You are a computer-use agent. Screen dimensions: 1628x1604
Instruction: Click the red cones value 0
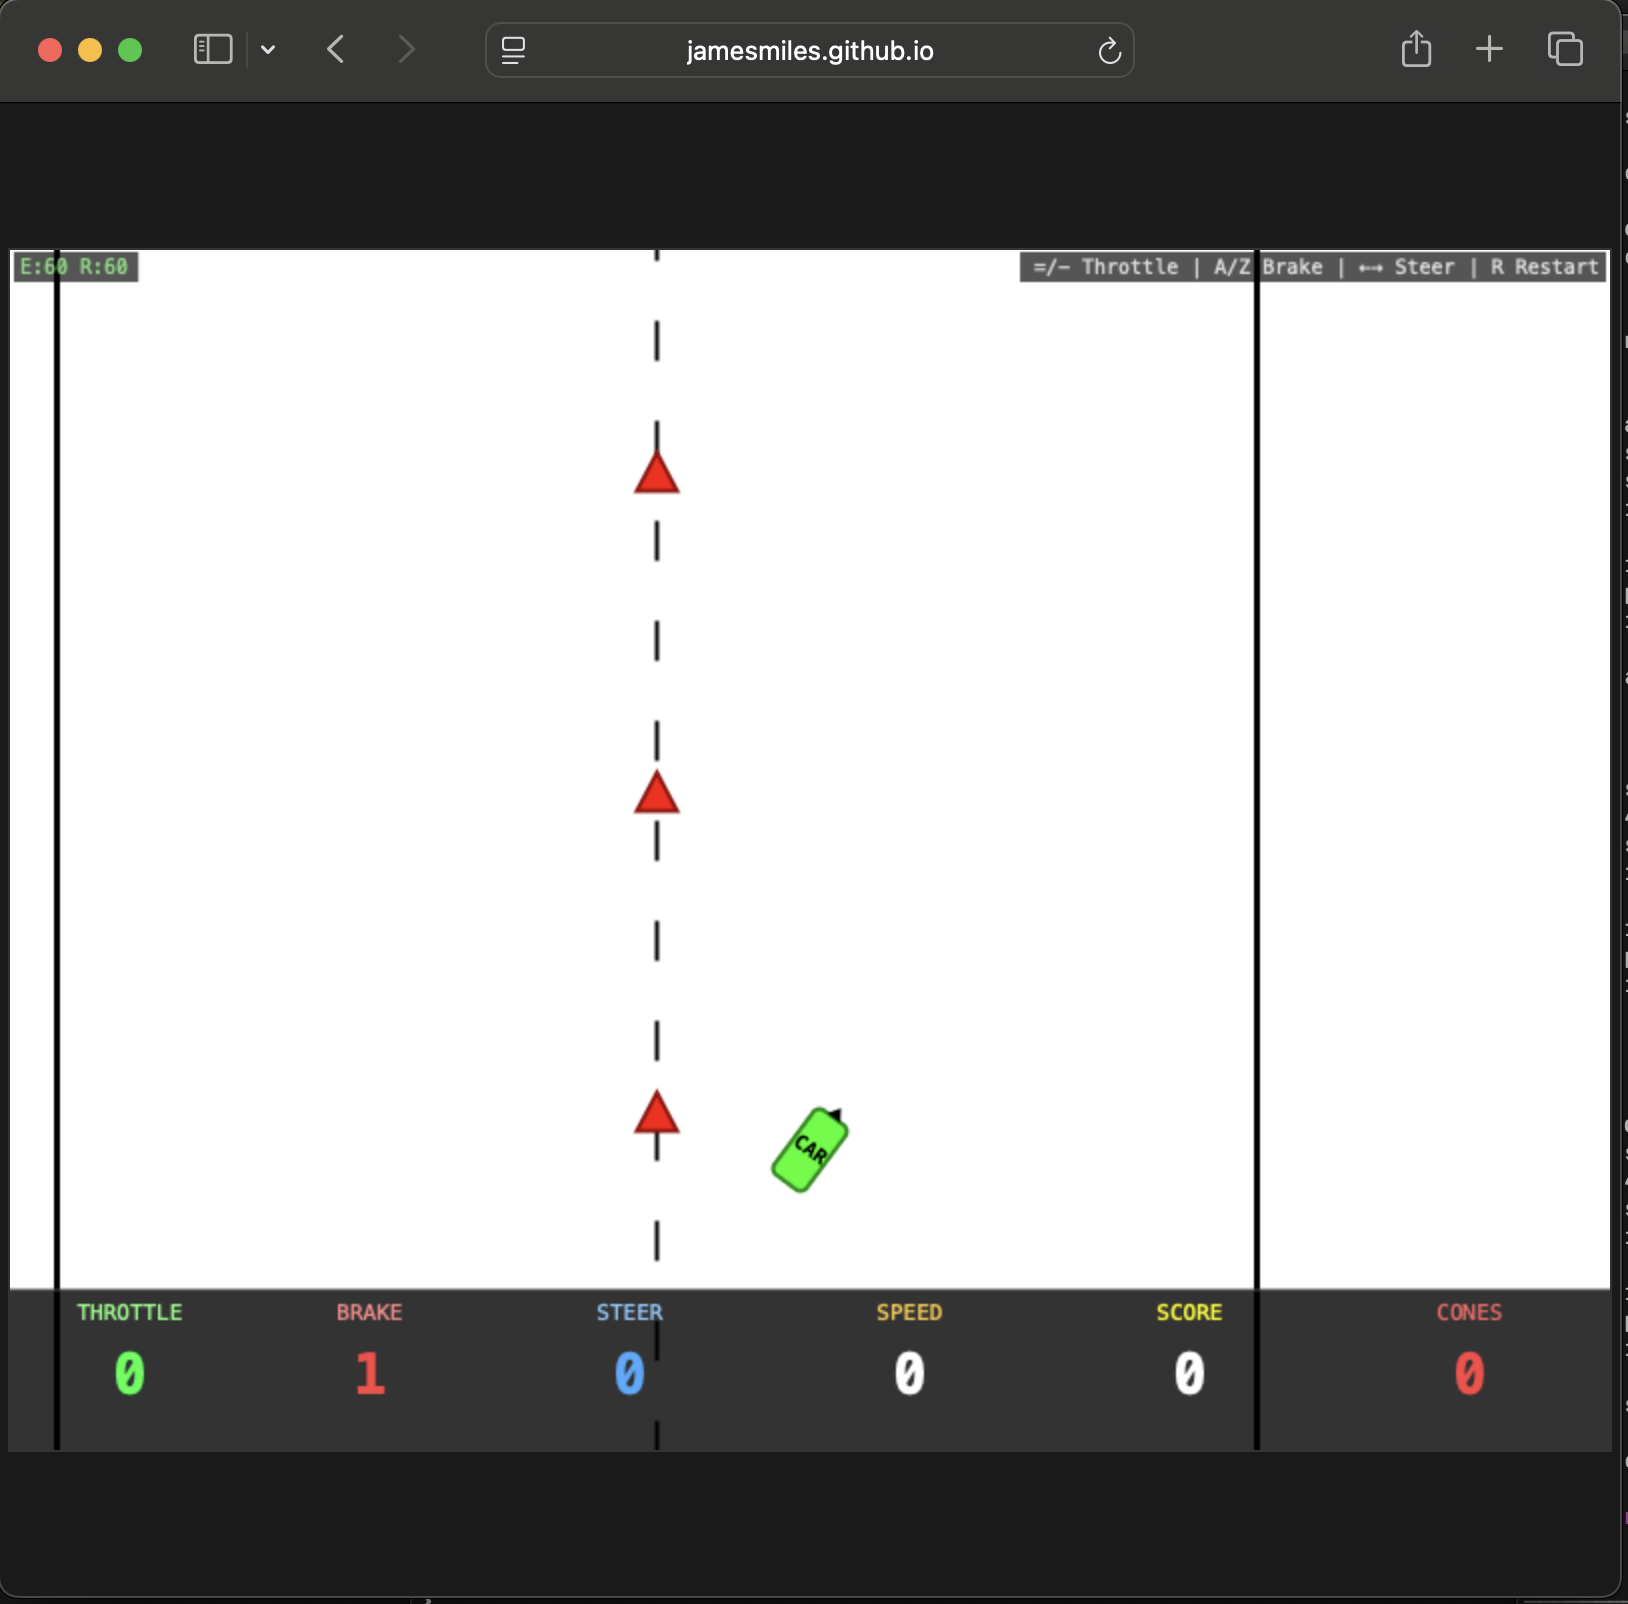pyautogui.click(x=1469, y=1373)
